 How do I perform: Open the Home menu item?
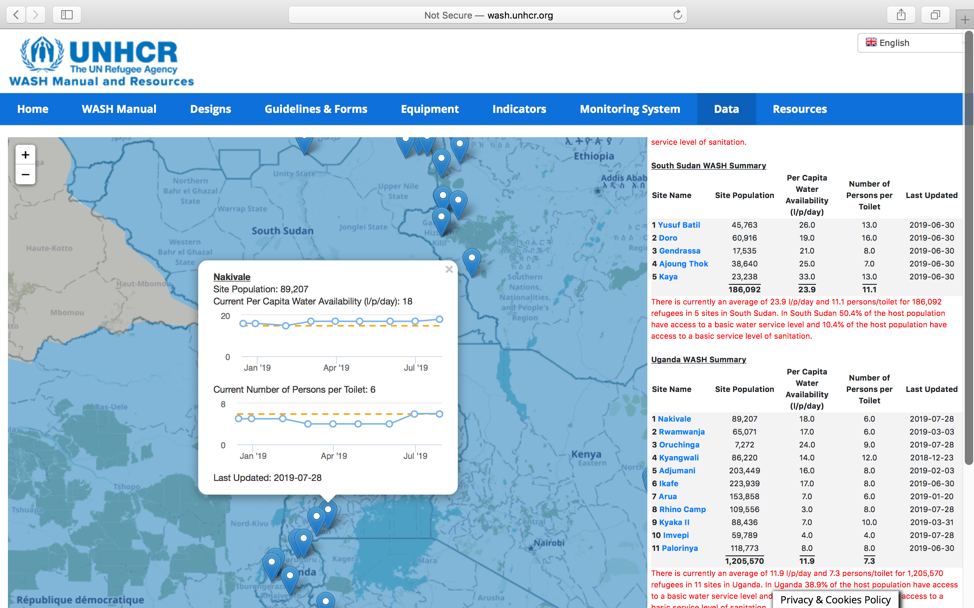pos(33,109)
